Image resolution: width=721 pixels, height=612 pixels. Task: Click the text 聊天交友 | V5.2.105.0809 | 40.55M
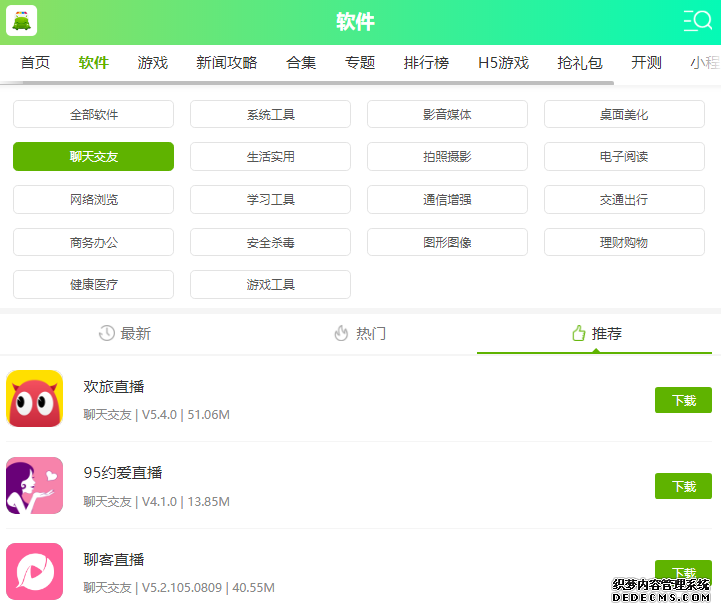click(179, 588)
